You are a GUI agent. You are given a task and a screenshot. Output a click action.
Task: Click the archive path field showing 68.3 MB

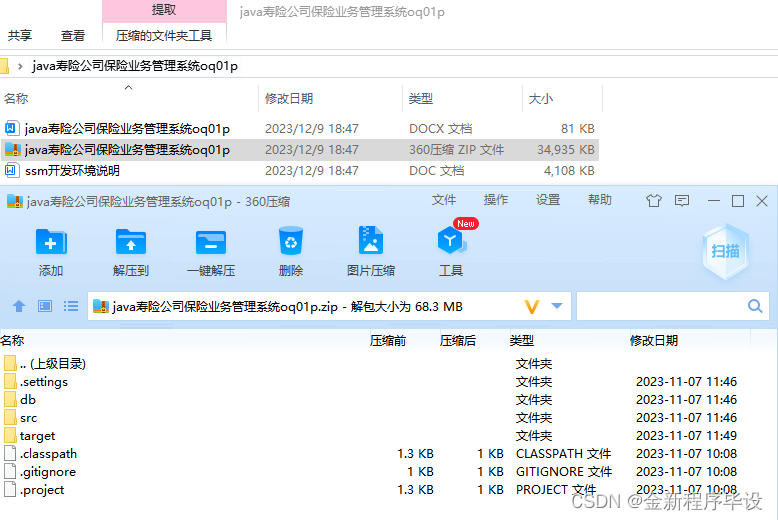pos(329,306)
